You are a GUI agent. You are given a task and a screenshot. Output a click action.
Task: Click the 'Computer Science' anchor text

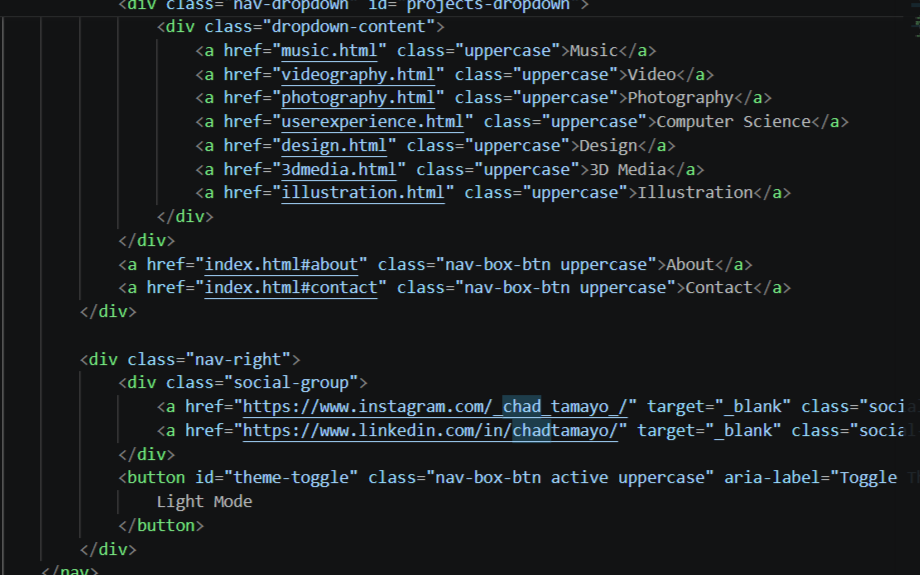pos(733,122)
